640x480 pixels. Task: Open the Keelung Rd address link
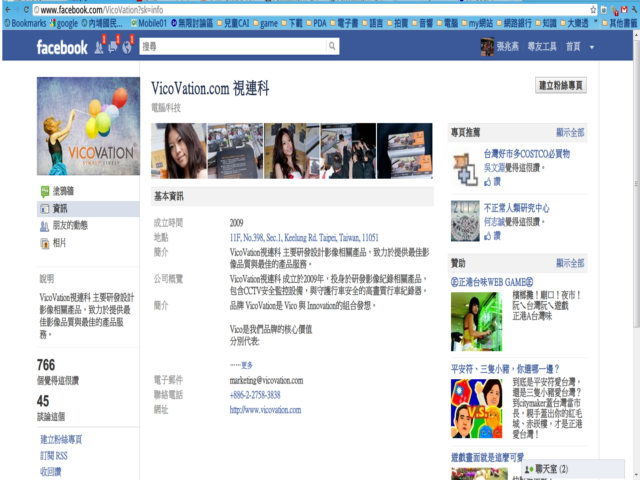304,238
